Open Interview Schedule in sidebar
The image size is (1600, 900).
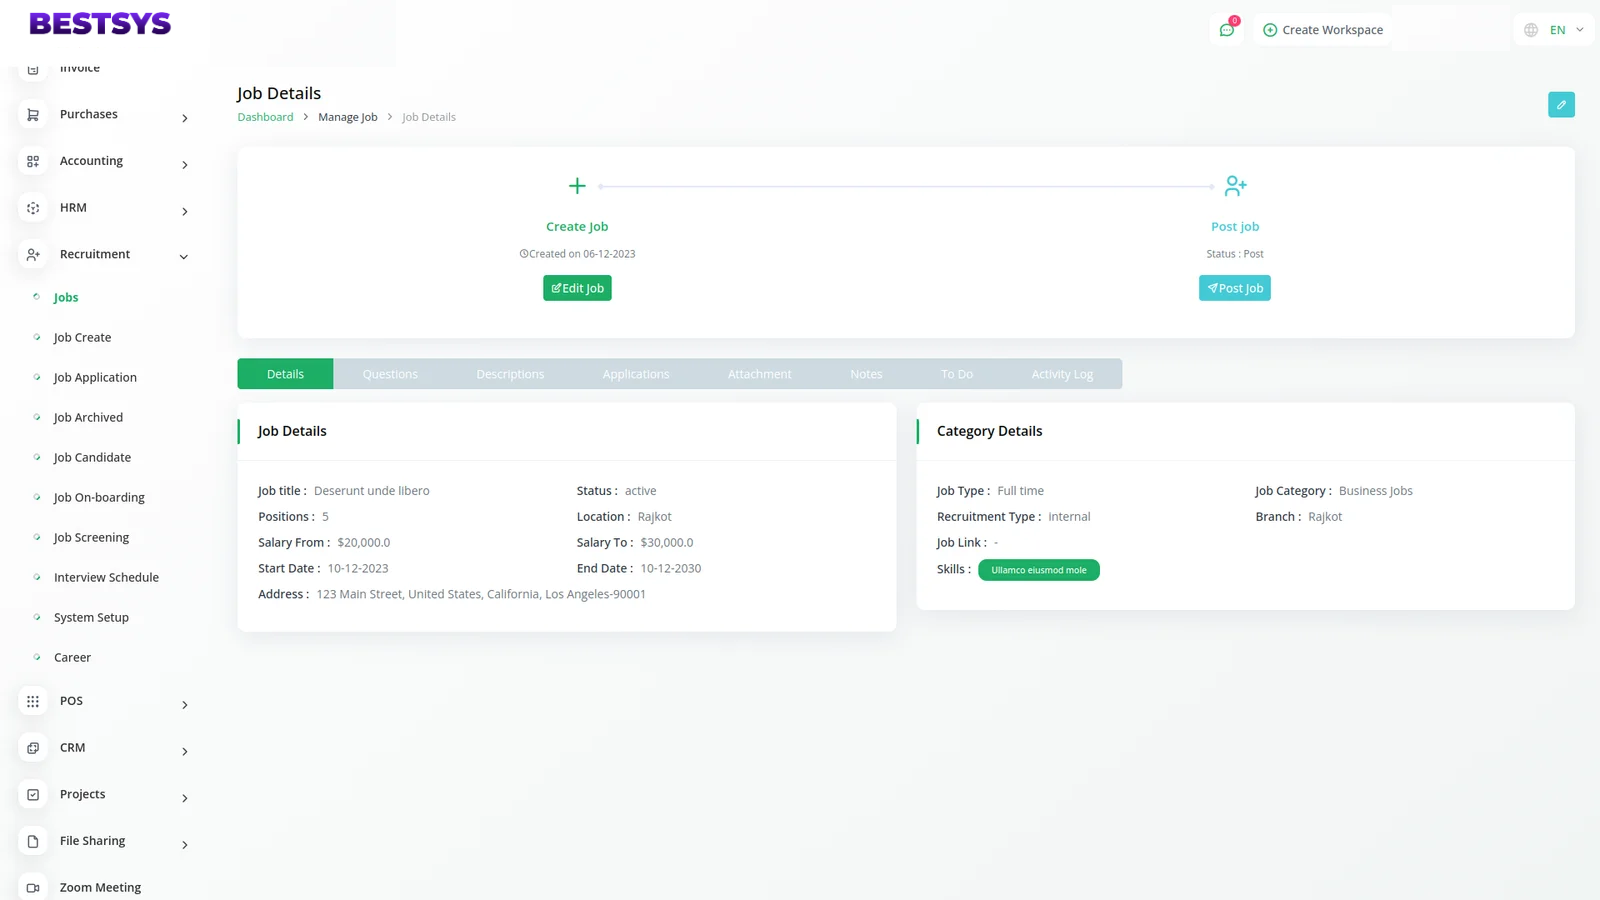[106, 578]
